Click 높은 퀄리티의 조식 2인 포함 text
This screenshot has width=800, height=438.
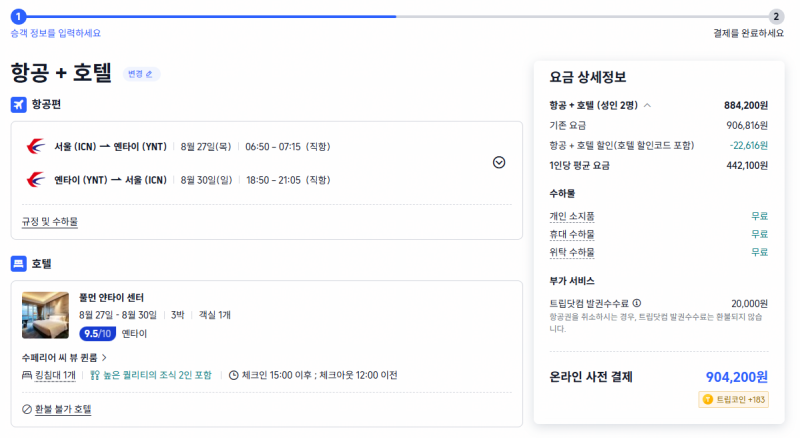[x=157, y=375]
